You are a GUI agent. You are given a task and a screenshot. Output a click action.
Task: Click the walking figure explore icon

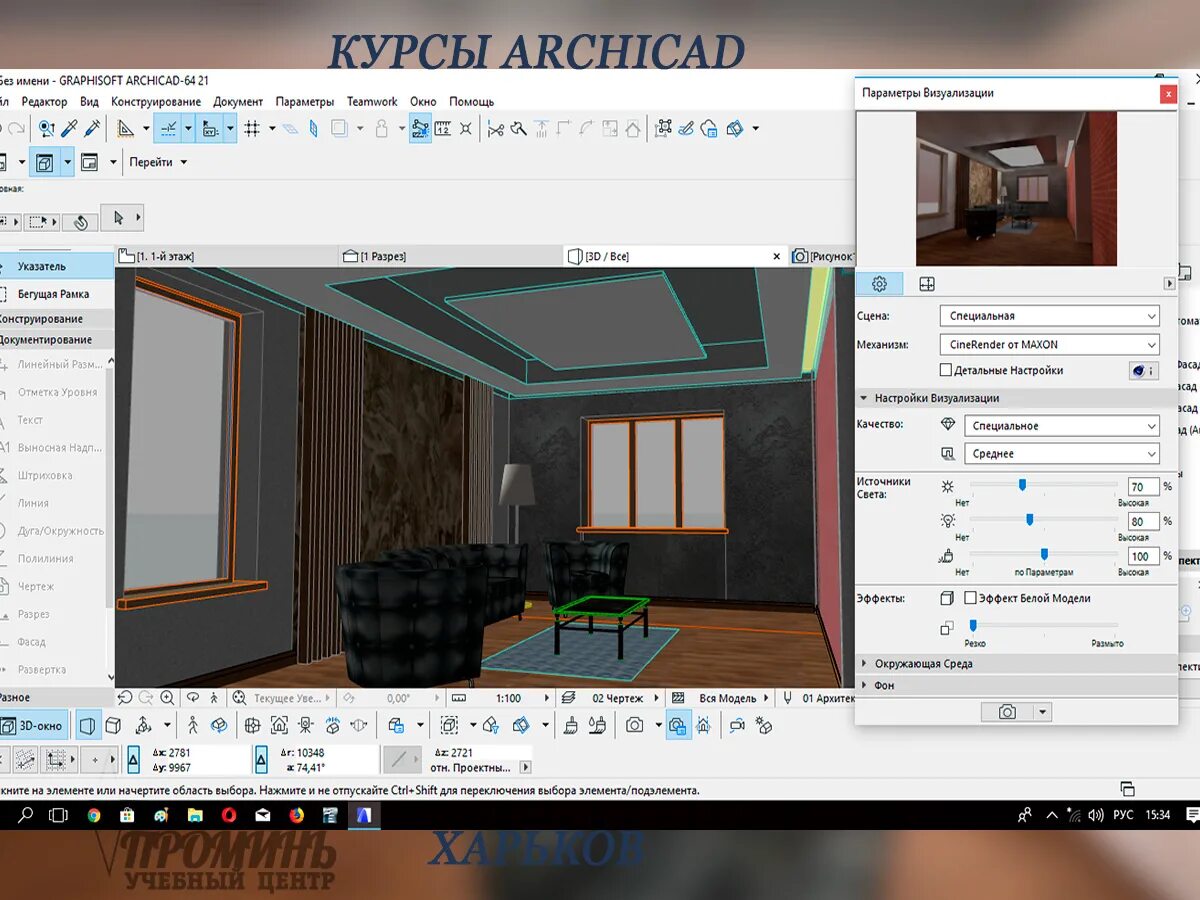(x=193, y=725)
